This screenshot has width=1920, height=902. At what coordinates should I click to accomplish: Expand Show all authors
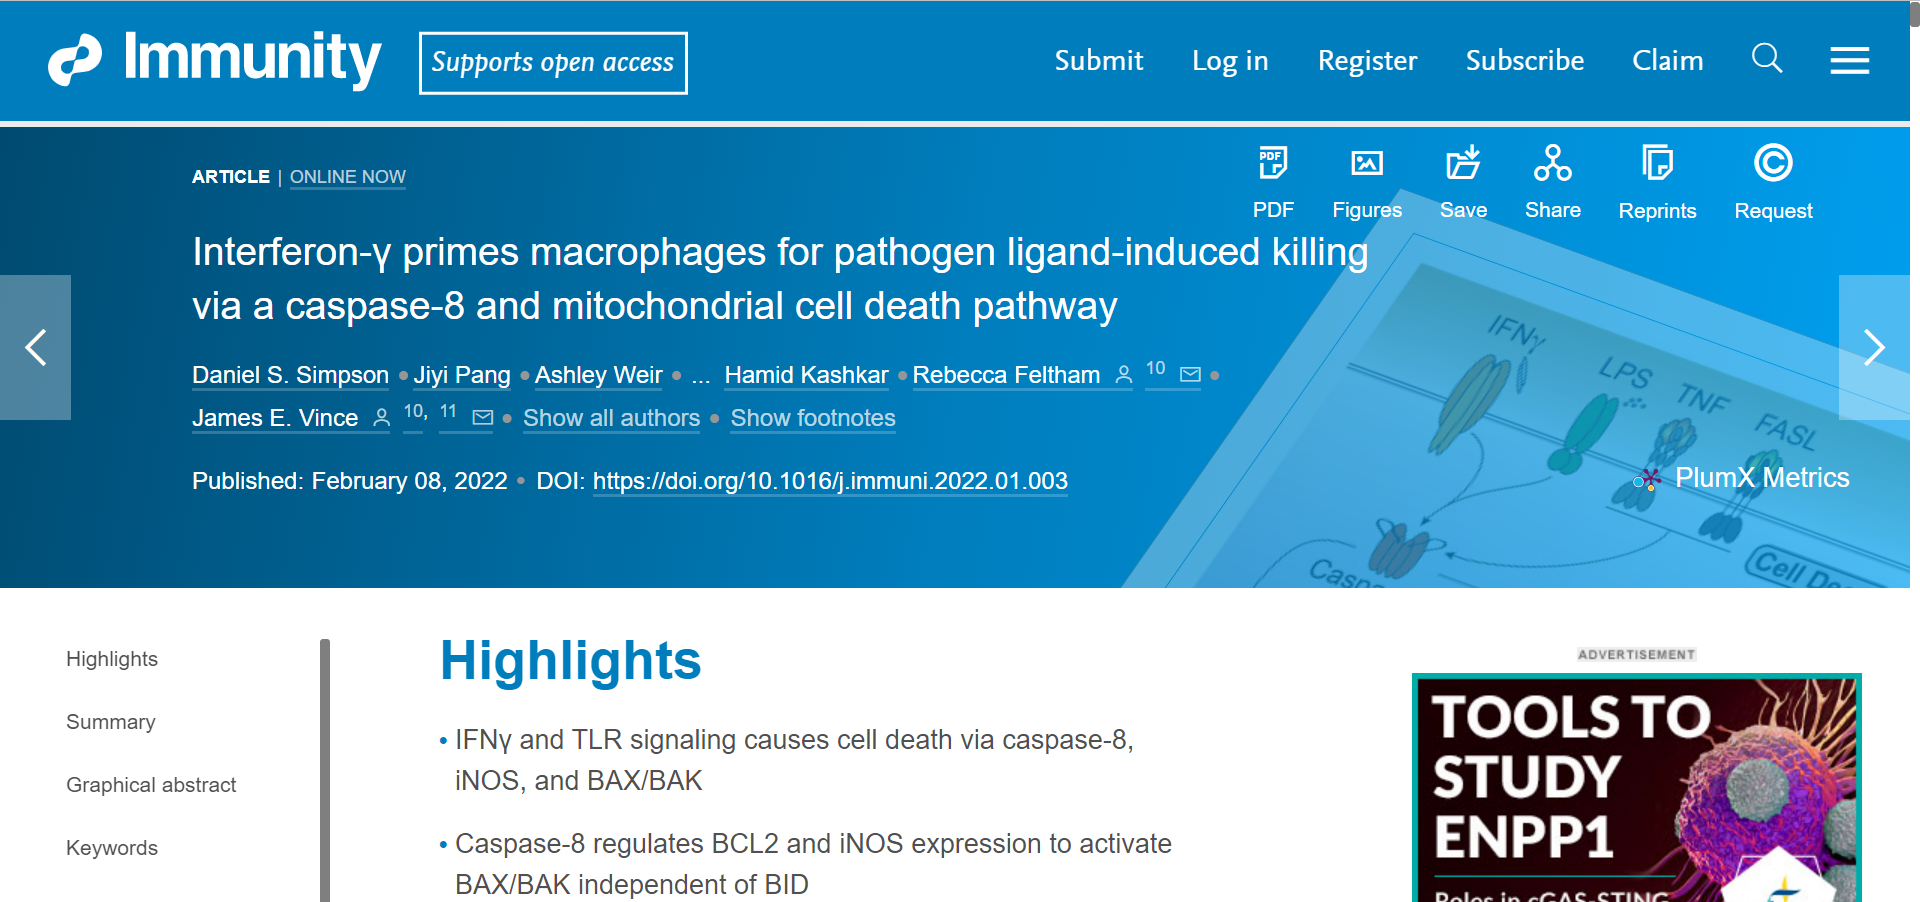[x=611, y=418]
